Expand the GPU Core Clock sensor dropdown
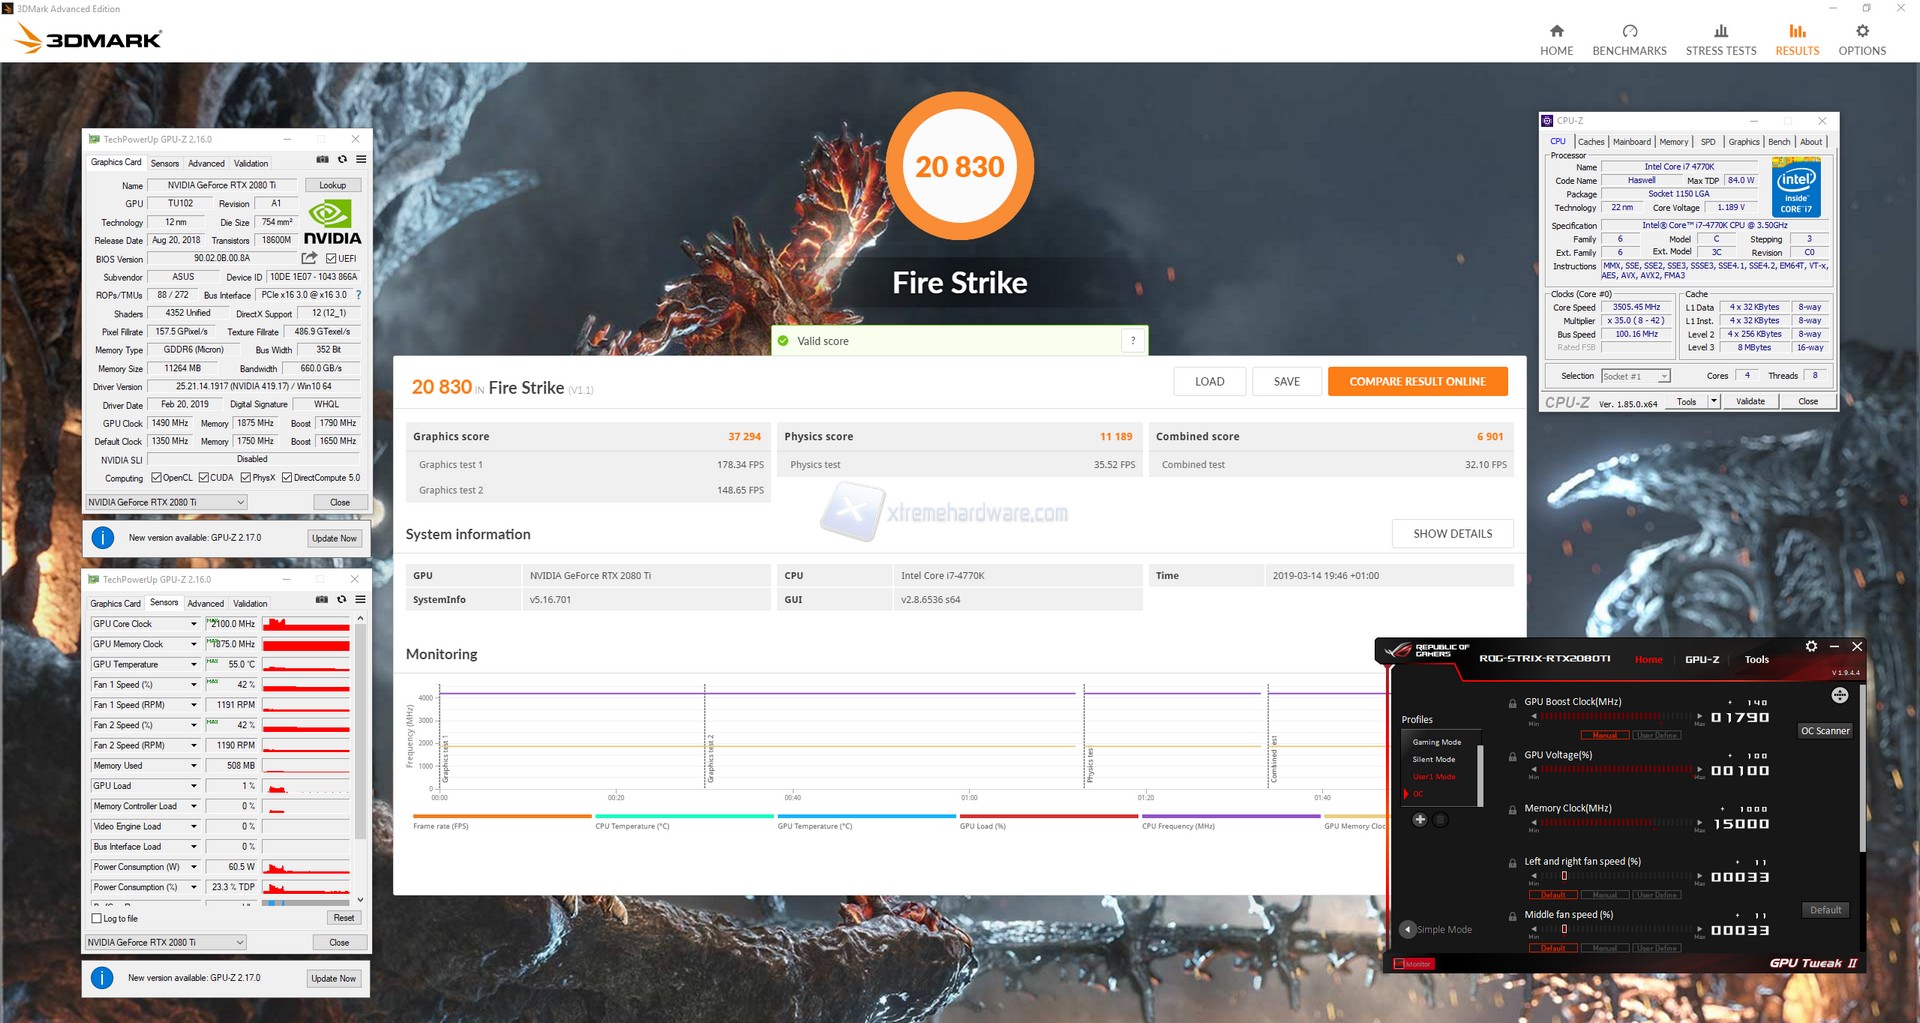This screenshot has height=1023, width=1920. click(194, 624)
